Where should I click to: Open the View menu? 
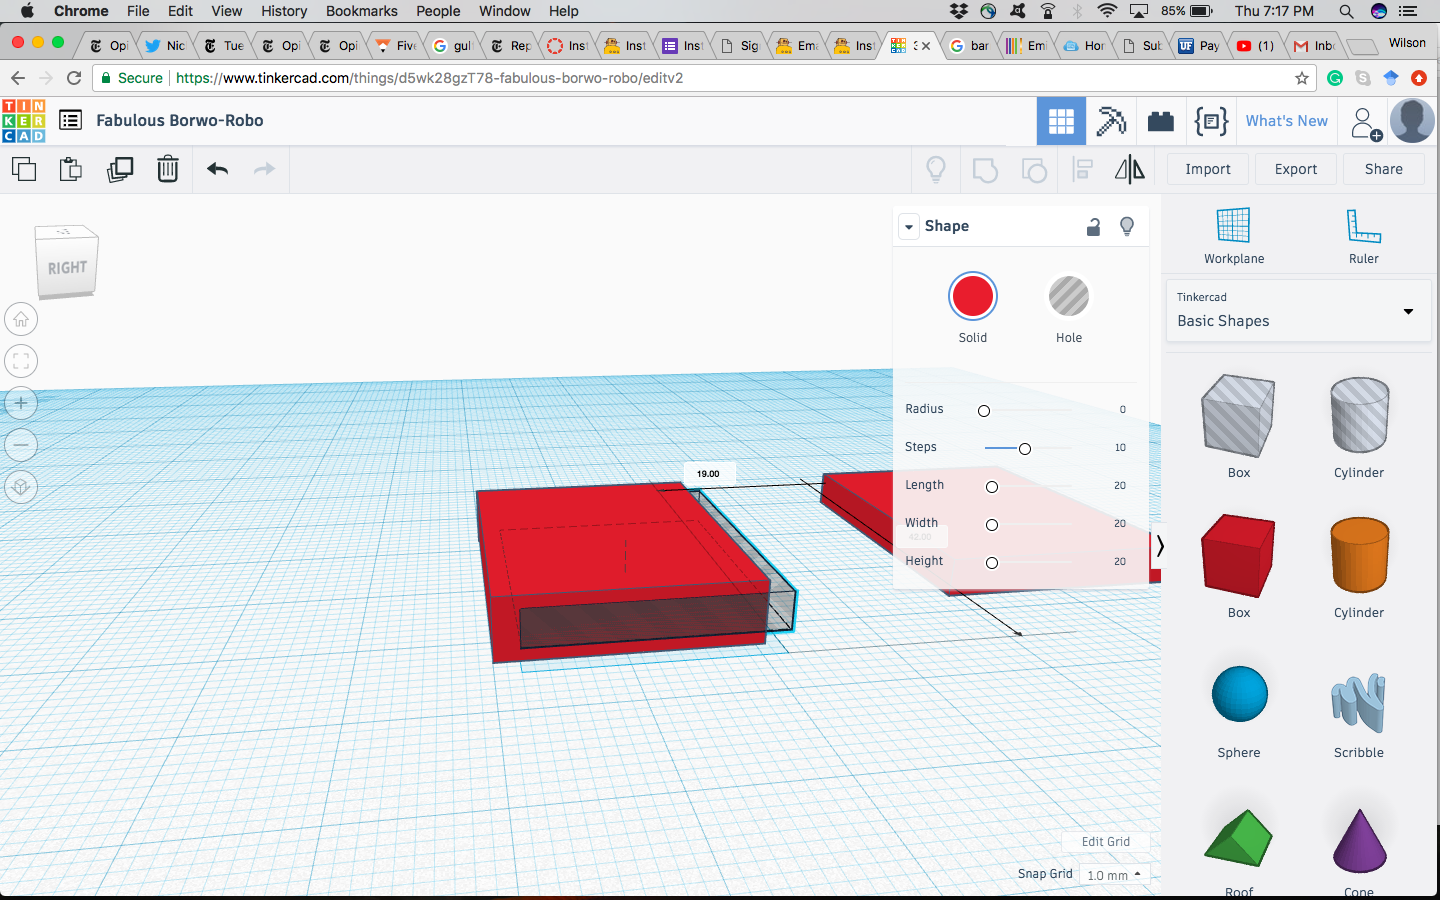(227, 11)
